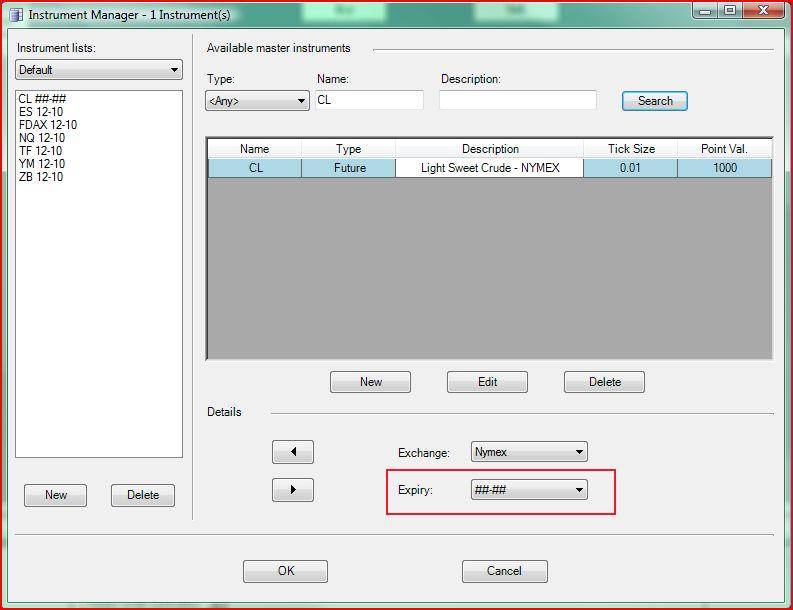Click the Description column header
793x610 pixels.
pyautogui.click(x=490, y=149)
